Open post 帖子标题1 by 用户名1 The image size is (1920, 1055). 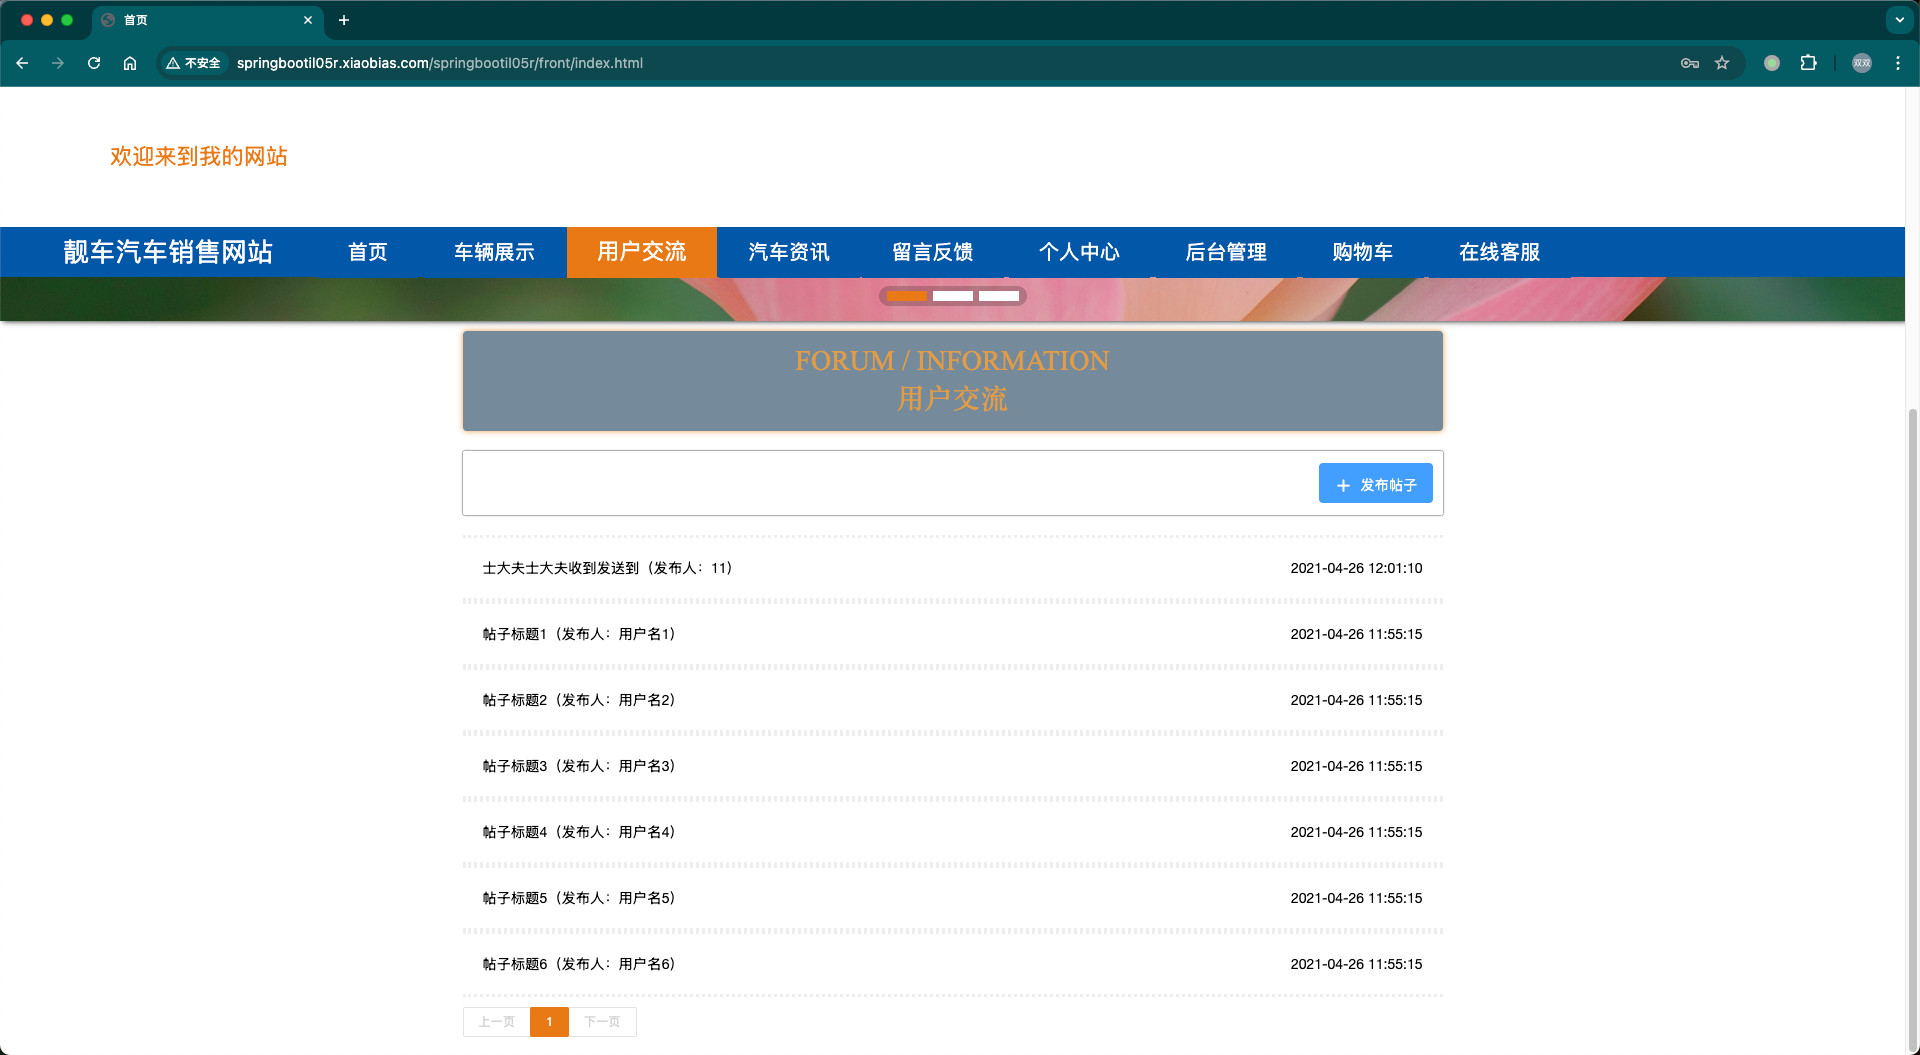[x=952, y=634]
